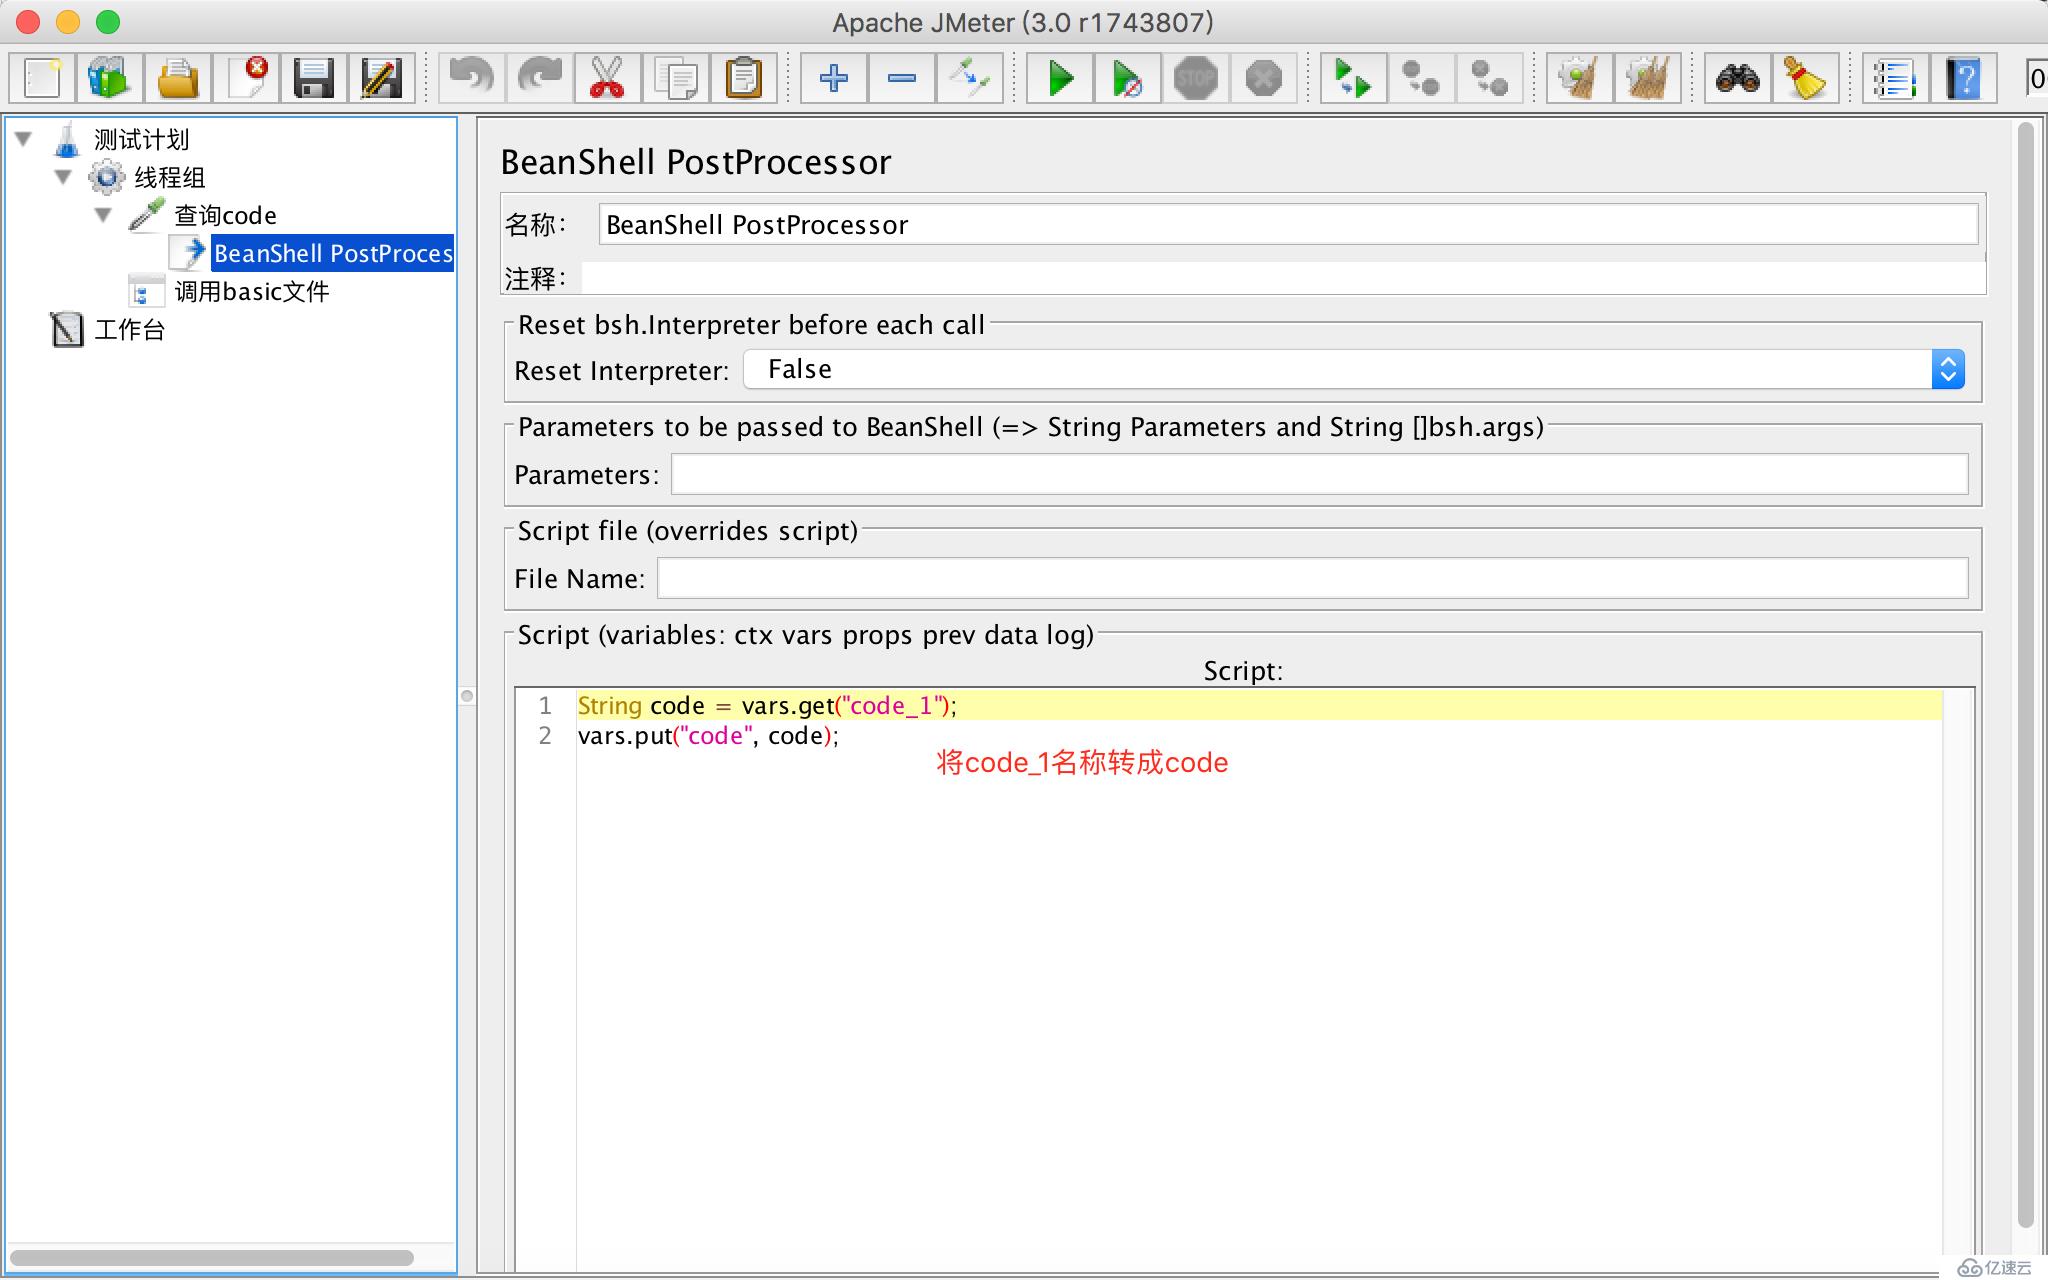
Task: Select 线程组 in the tree
Action: click(x=170, y=178)
